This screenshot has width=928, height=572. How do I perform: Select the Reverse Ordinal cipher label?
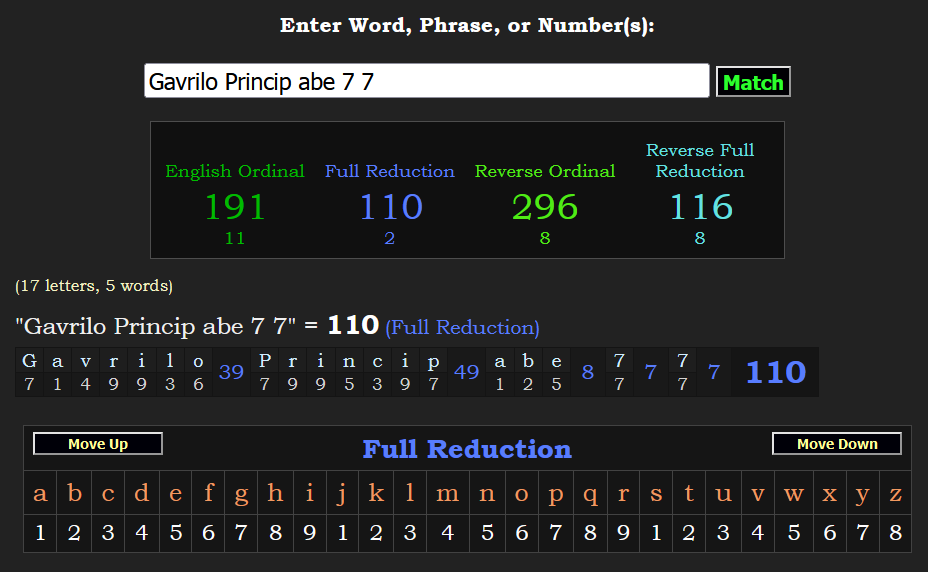(544, 171)
